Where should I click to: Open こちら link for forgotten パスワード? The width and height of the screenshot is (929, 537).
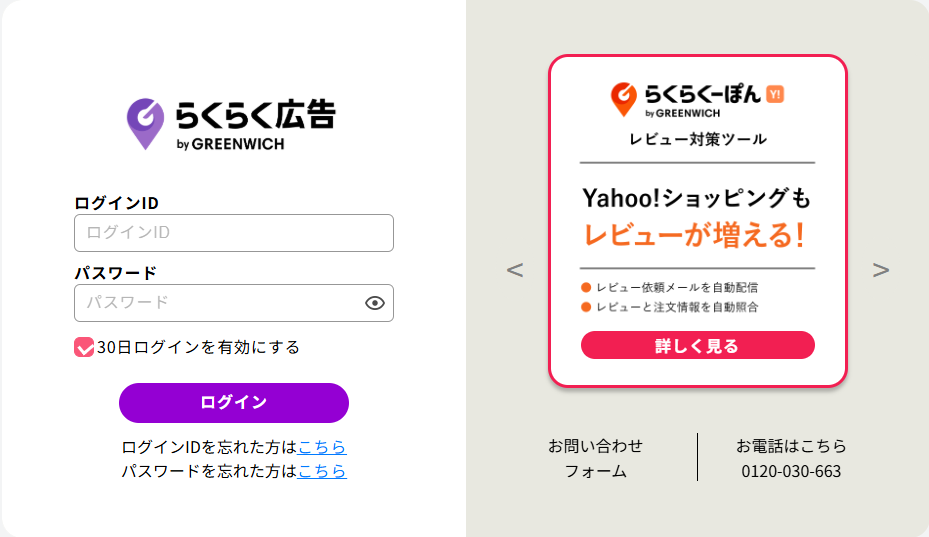coord(322,470)
